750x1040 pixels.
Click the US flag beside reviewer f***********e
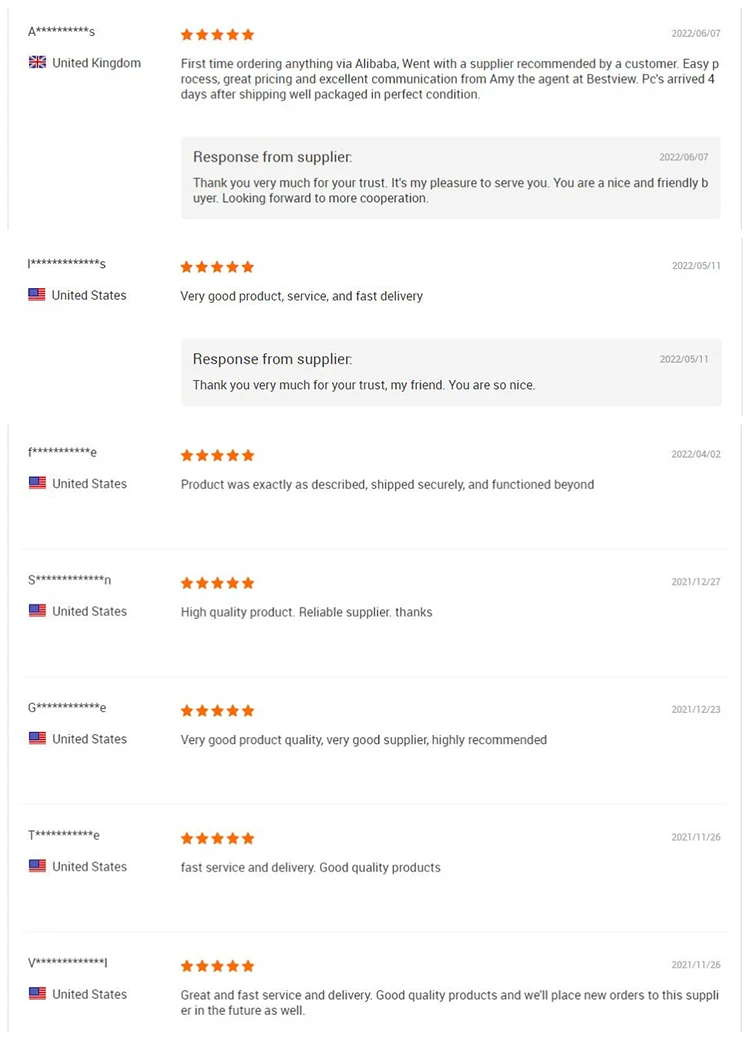coord(38,483)
